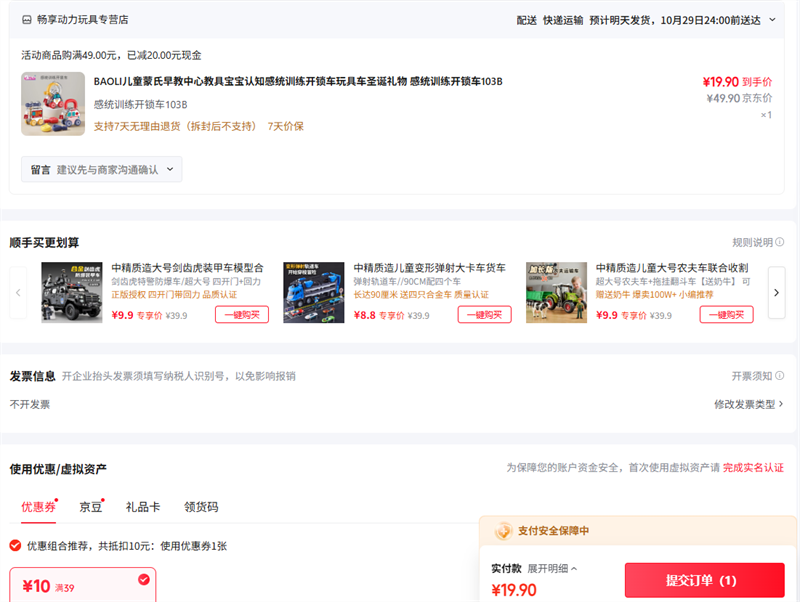Switch to the 京豆 tab
The height and width of the screenshot is (602, 800).
click(x=91, y=507)
